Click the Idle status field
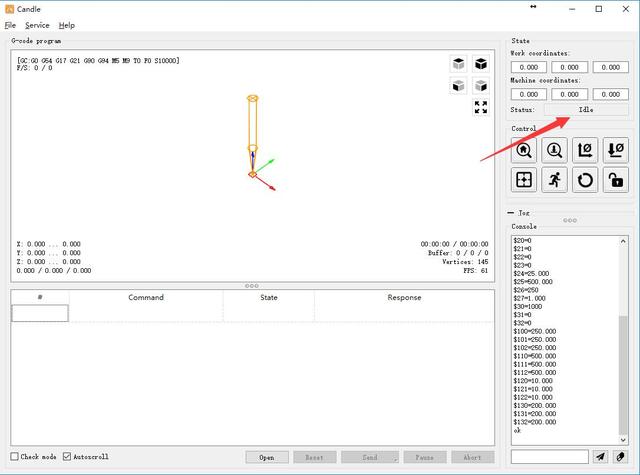 click(586, 109)
